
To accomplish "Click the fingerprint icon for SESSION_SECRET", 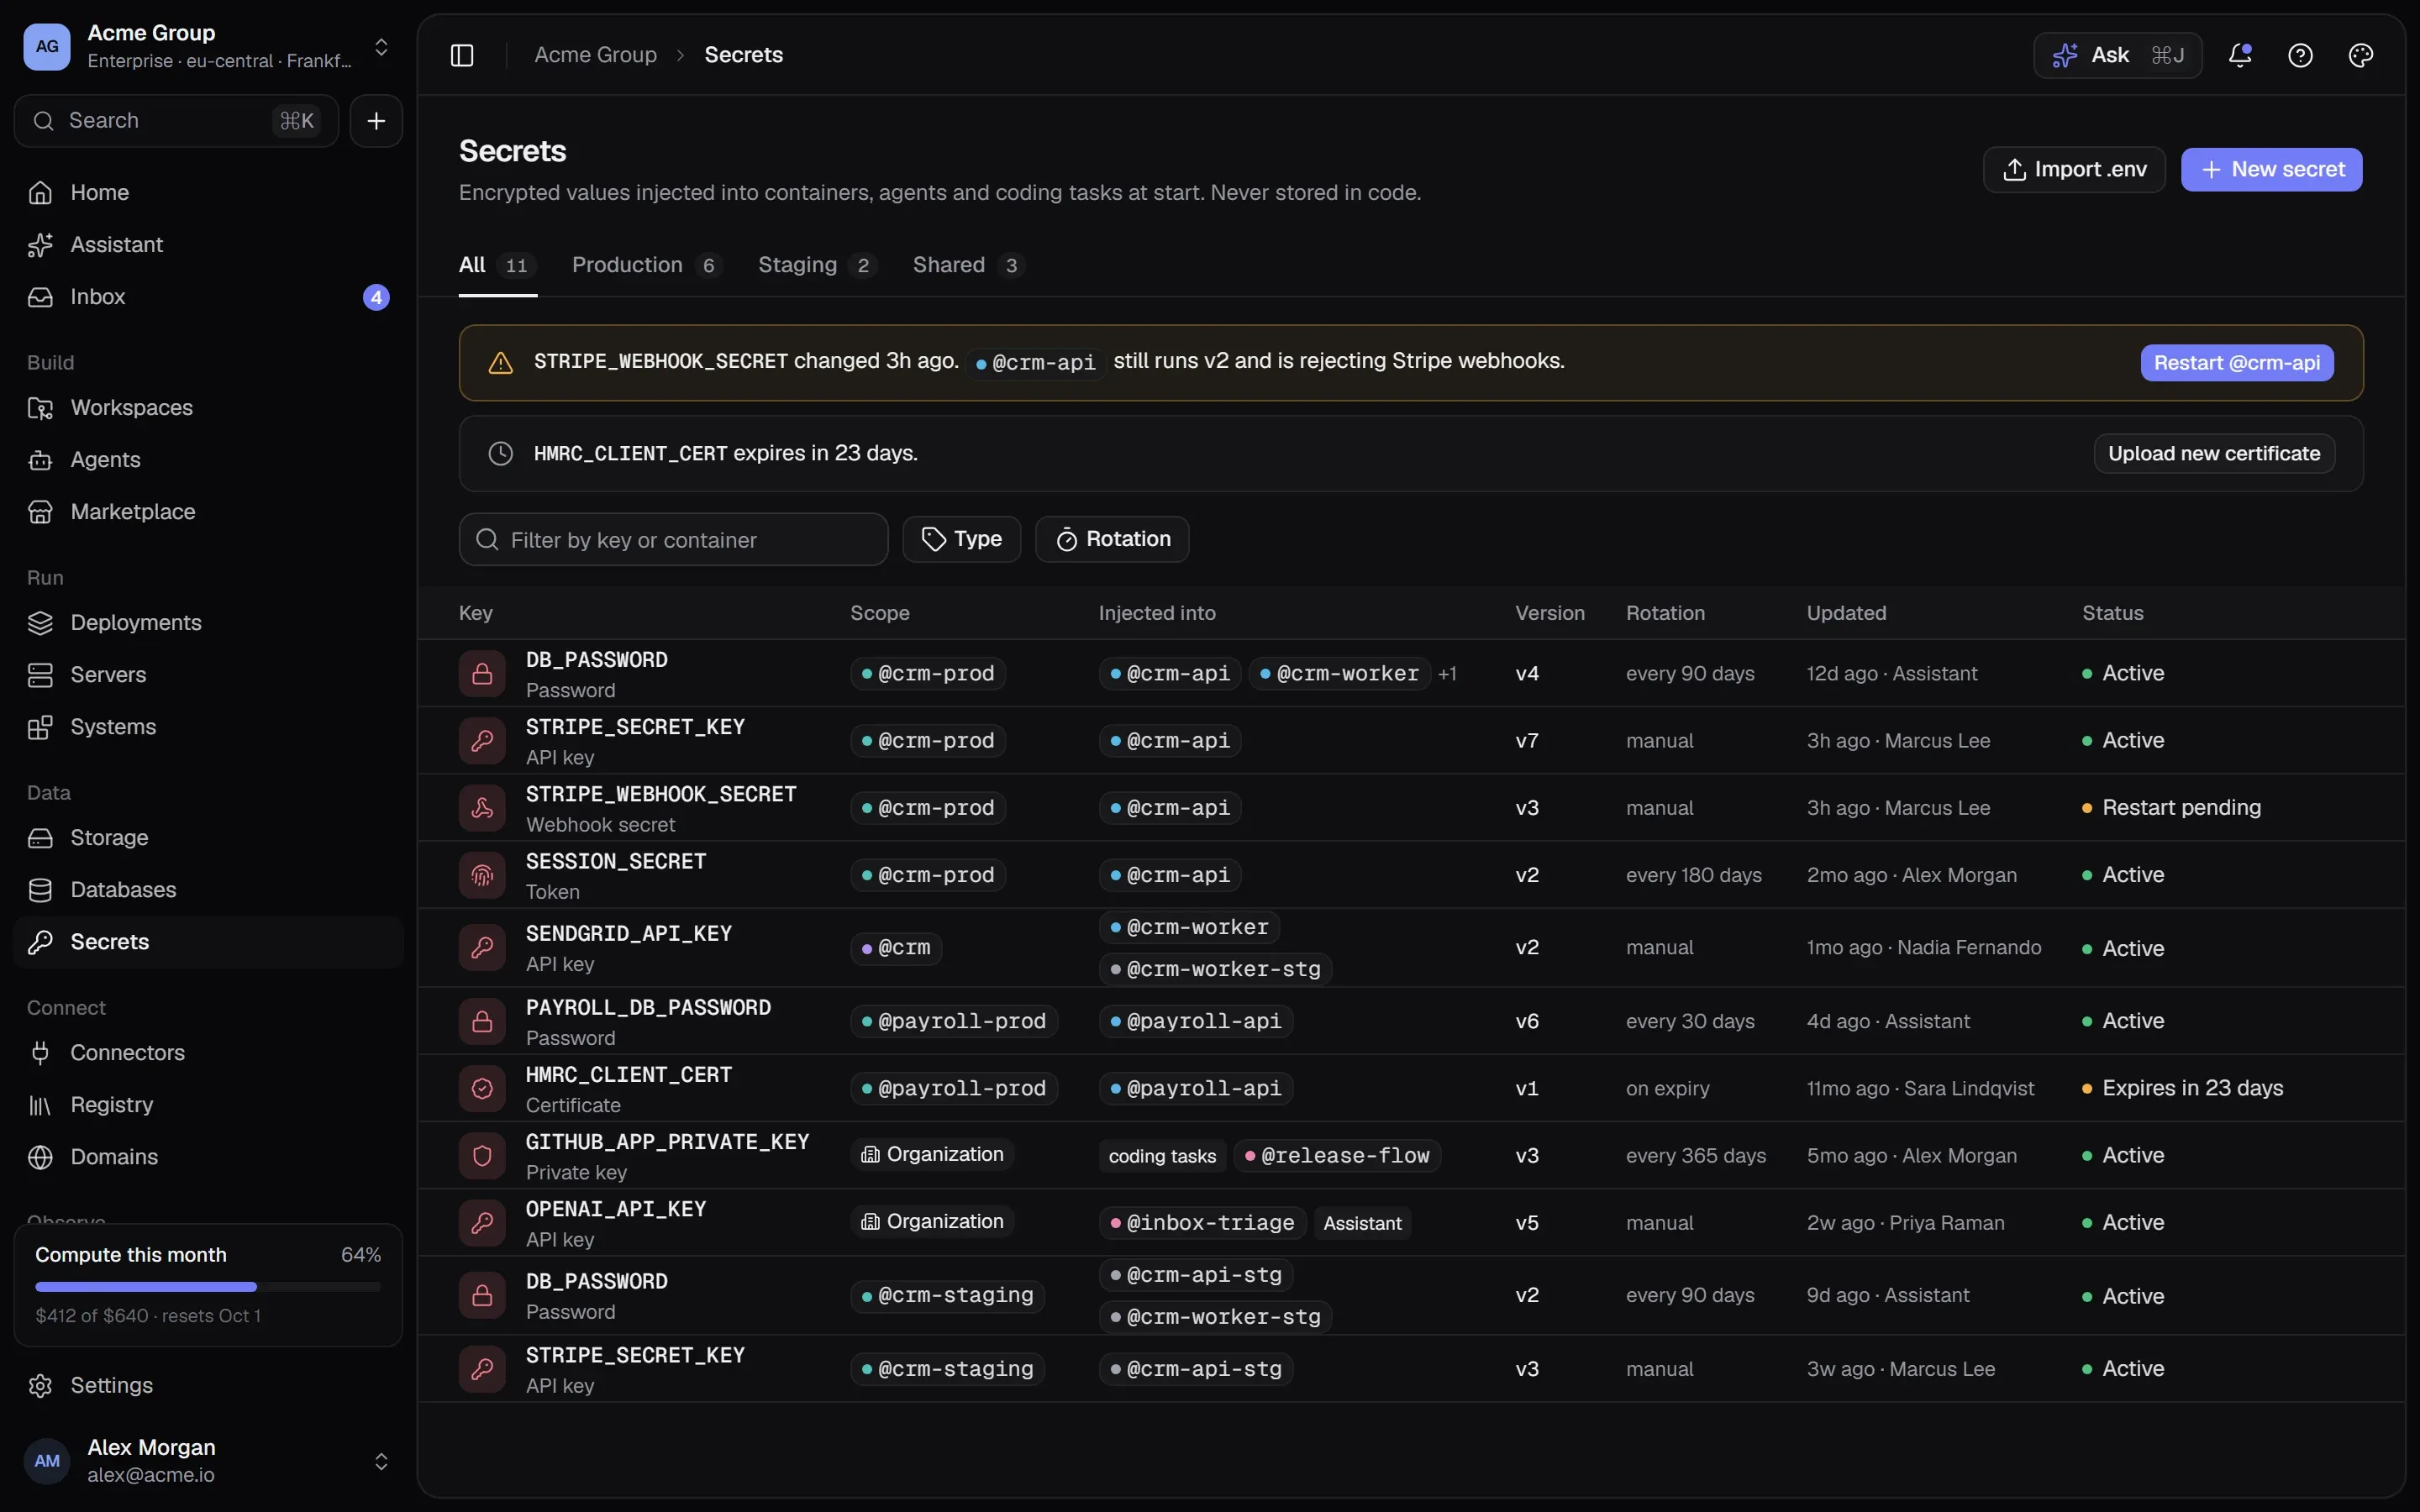I will point(482,875).
